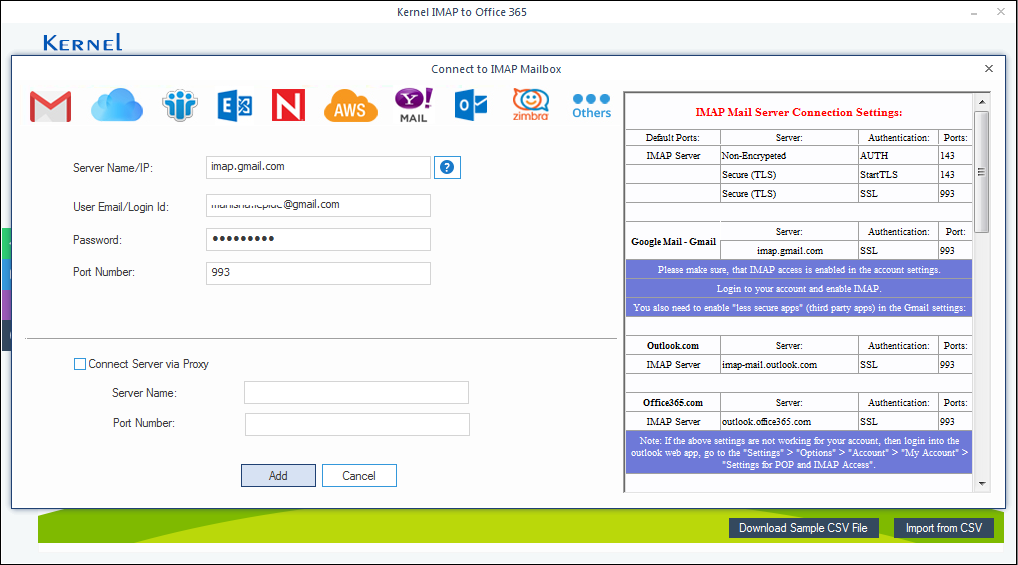
Task: Click the Outlook.com table heading
Action: 673,345
